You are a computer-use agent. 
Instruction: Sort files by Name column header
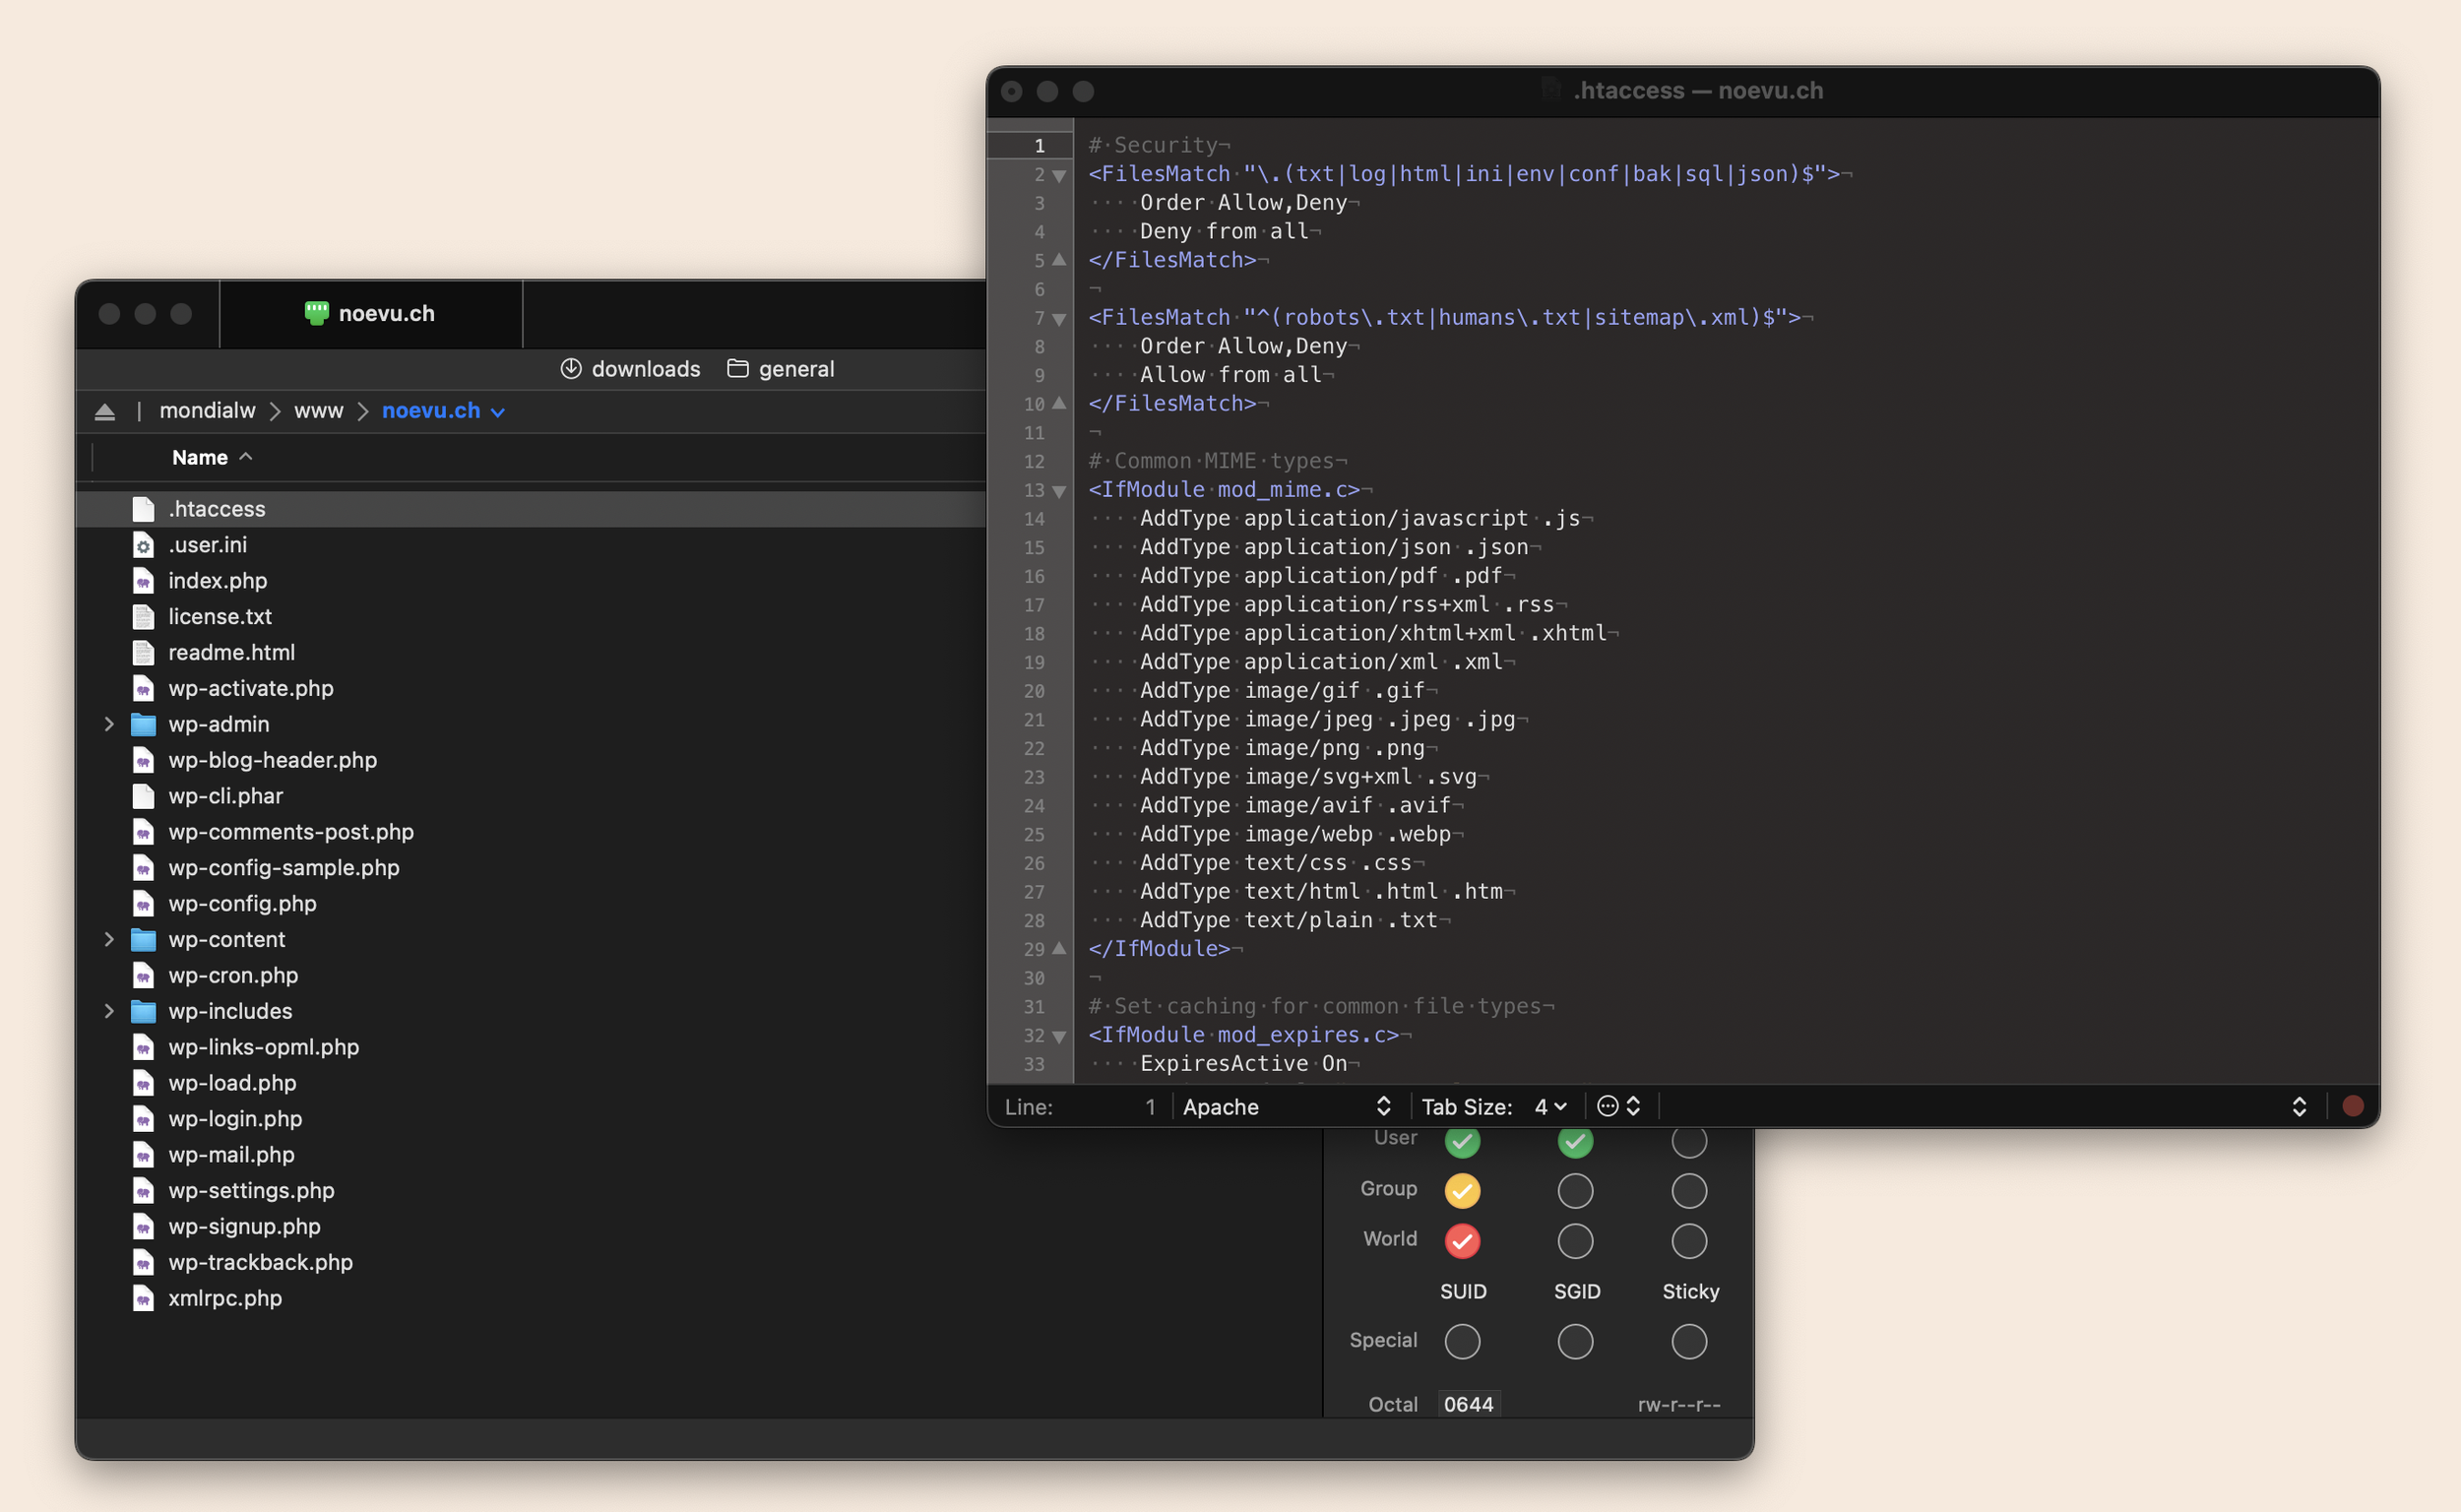(200, 458)
